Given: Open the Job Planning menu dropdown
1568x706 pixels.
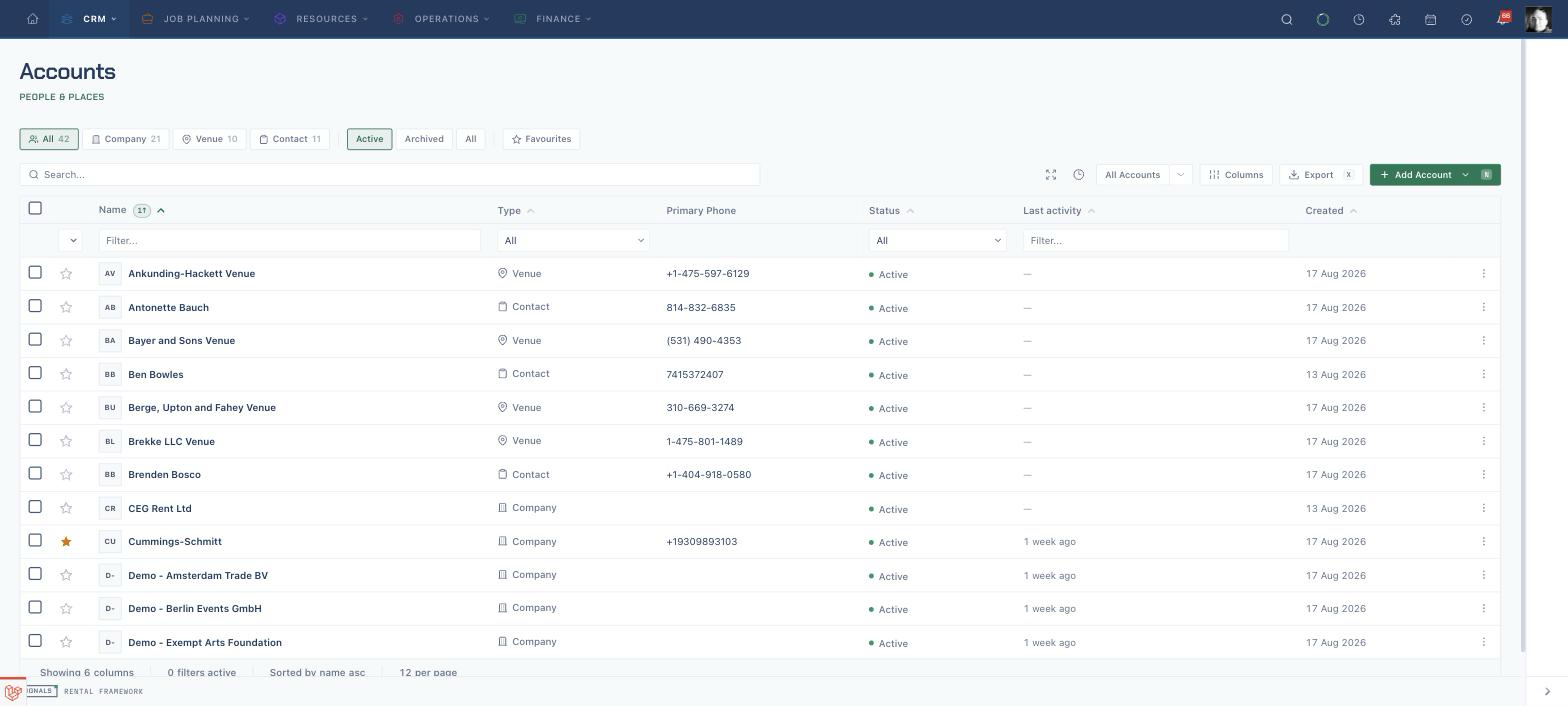Looking at the screenshot, I should [x=195, y=19].
